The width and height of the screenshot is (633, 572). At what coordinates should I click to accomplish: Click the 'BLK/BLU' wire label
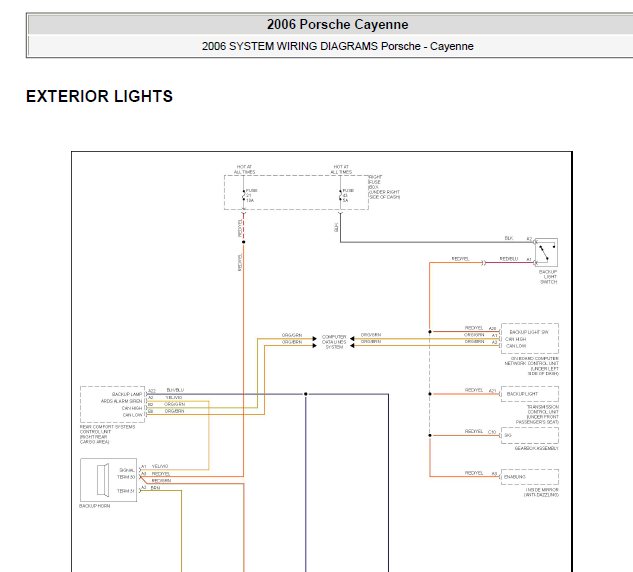[x=175, y=390]
